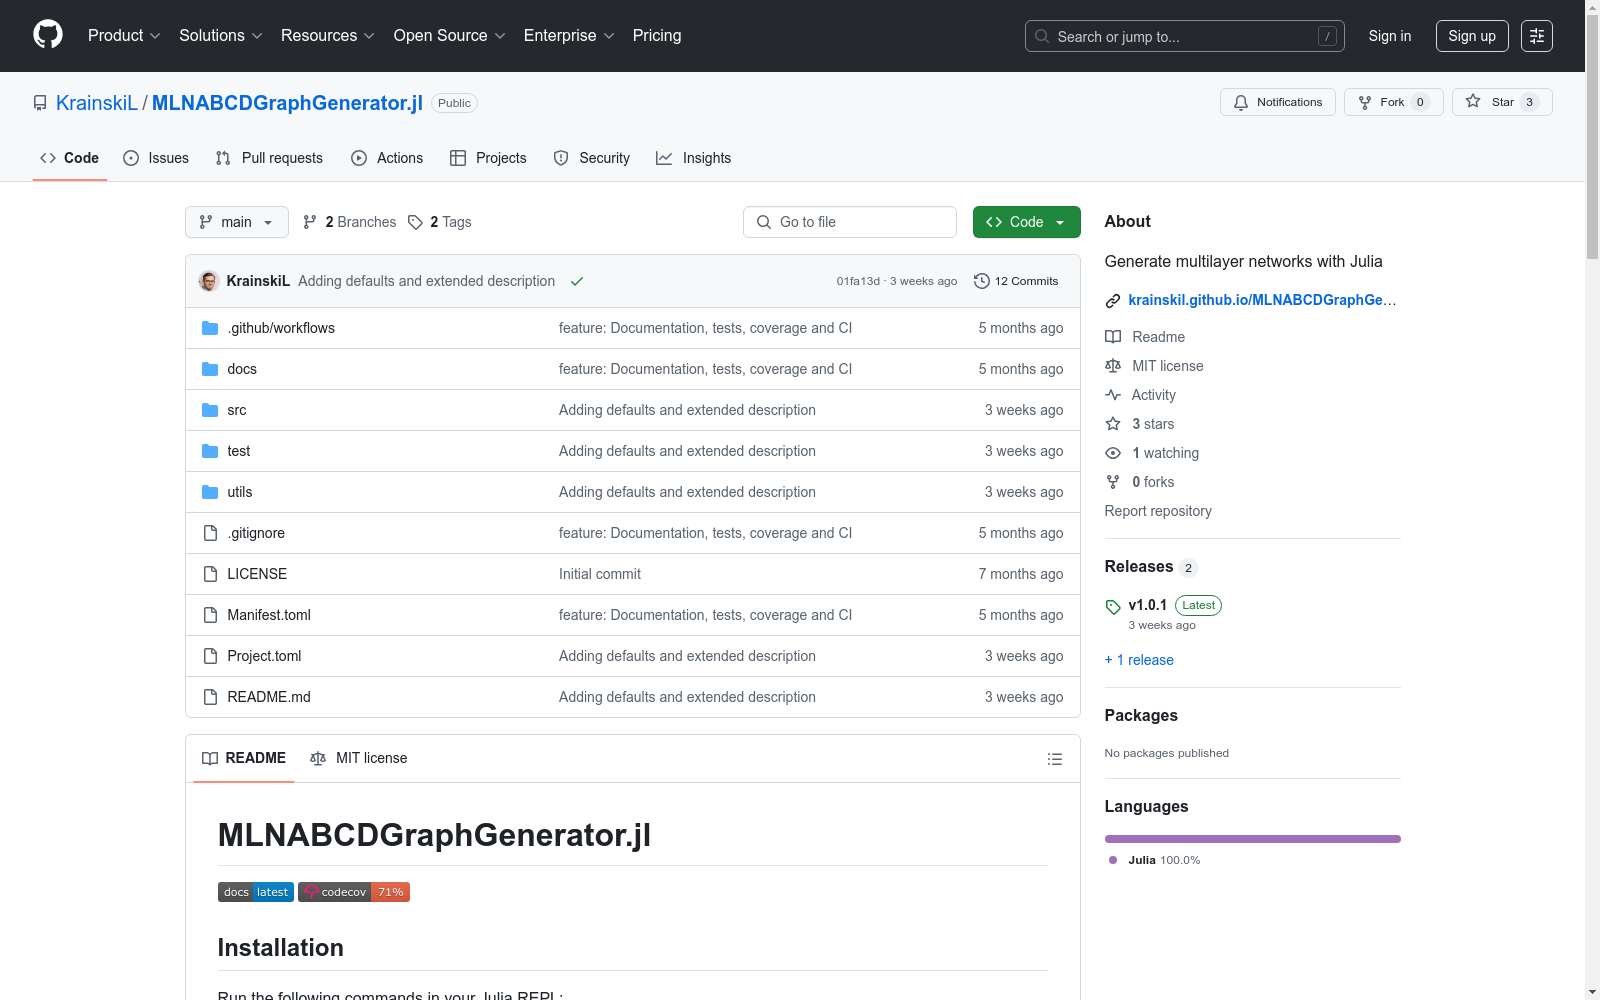Open 2 Tags list

point(440,222)
